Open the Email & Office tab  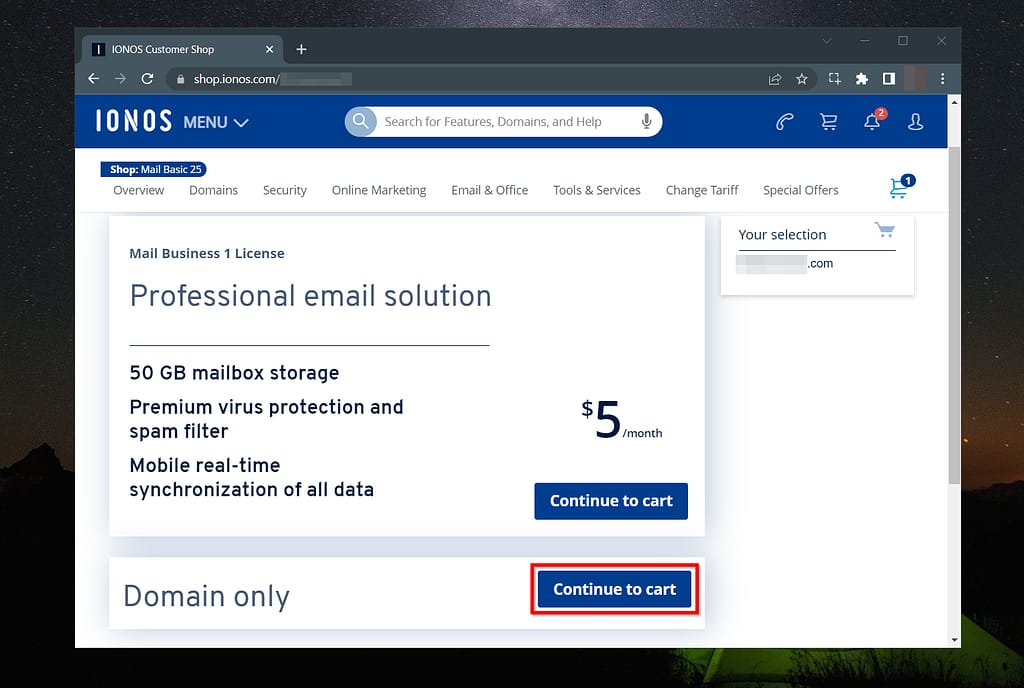click(490, 190)
